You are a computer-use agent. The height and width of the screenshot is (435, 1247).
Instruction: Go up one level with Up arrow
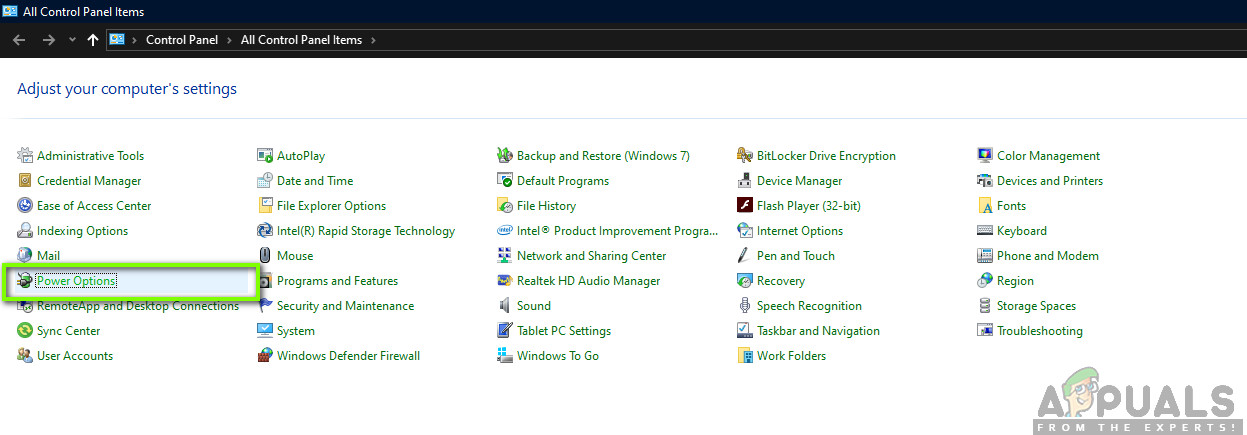pos(93,40)
